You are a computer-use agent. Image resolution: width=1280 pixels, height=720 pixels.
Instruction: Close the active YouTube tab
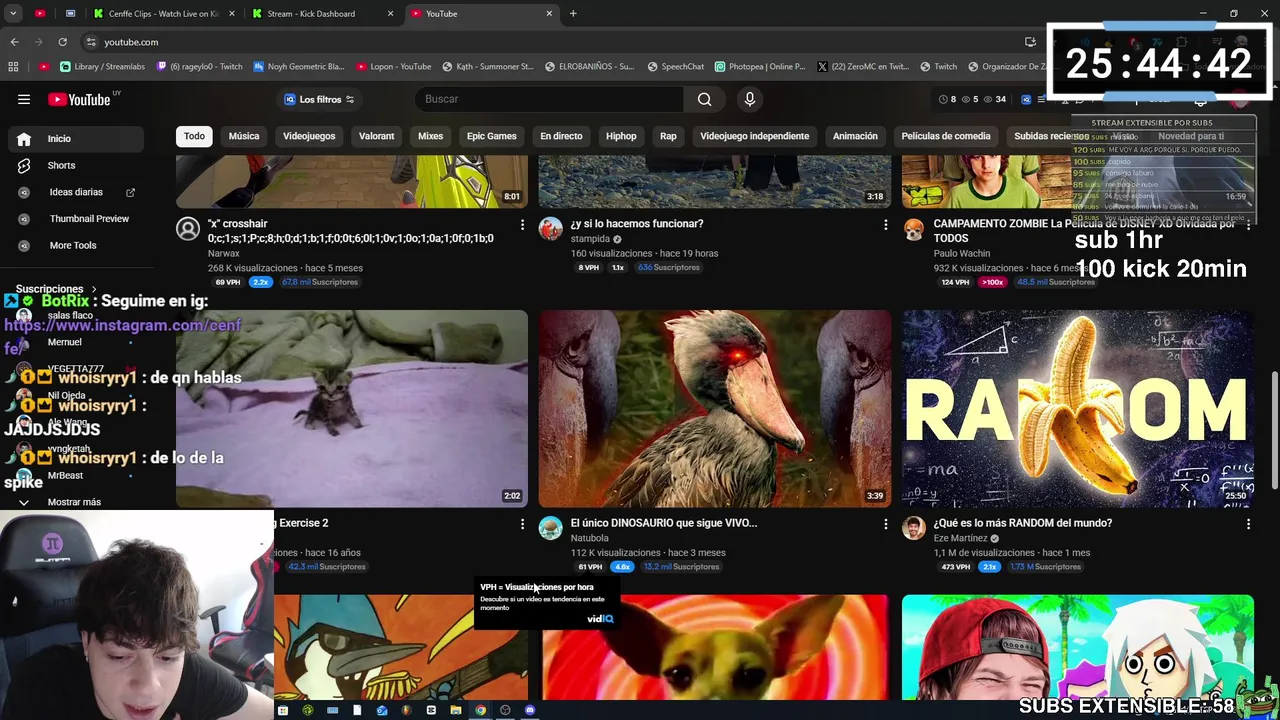click(x=549, y=14)
